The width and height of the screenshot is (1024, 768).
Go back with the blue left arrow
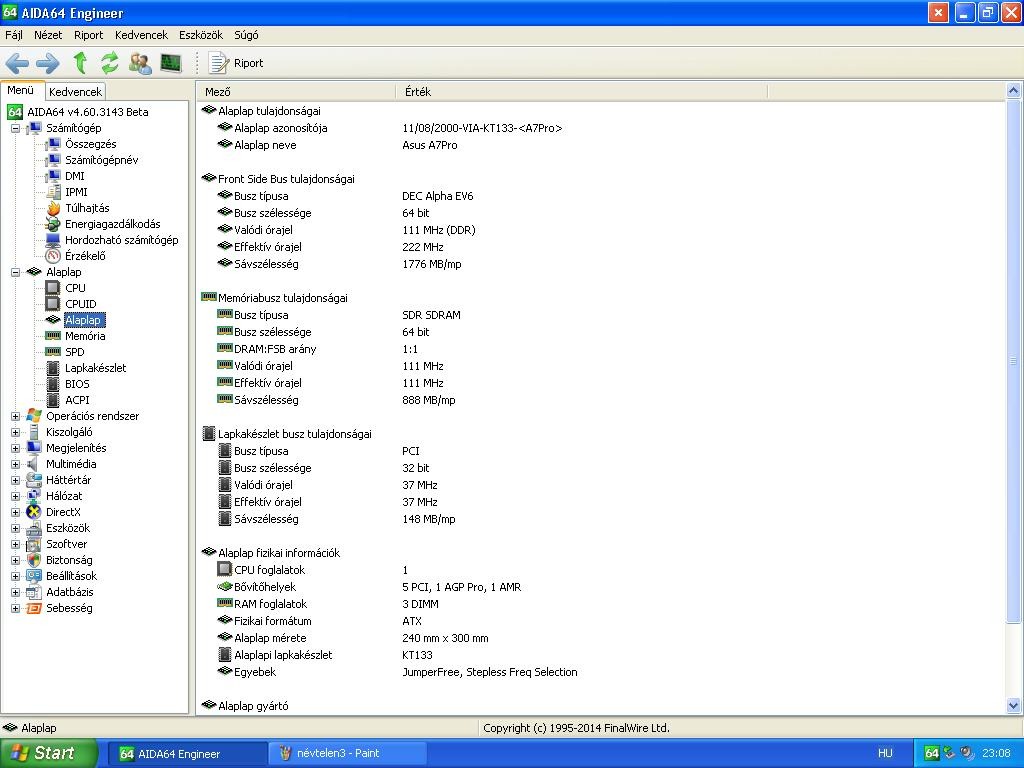coord(17,63)
